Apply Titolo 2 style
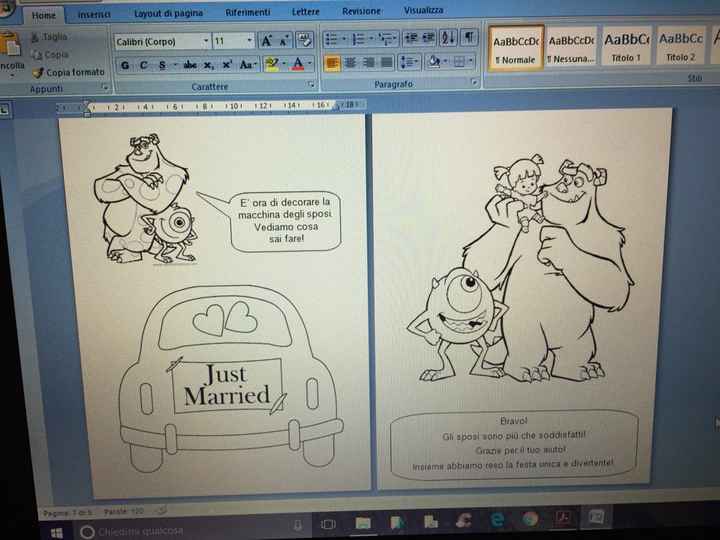Screen dimensions: 720x540 [x=681, y=45]
